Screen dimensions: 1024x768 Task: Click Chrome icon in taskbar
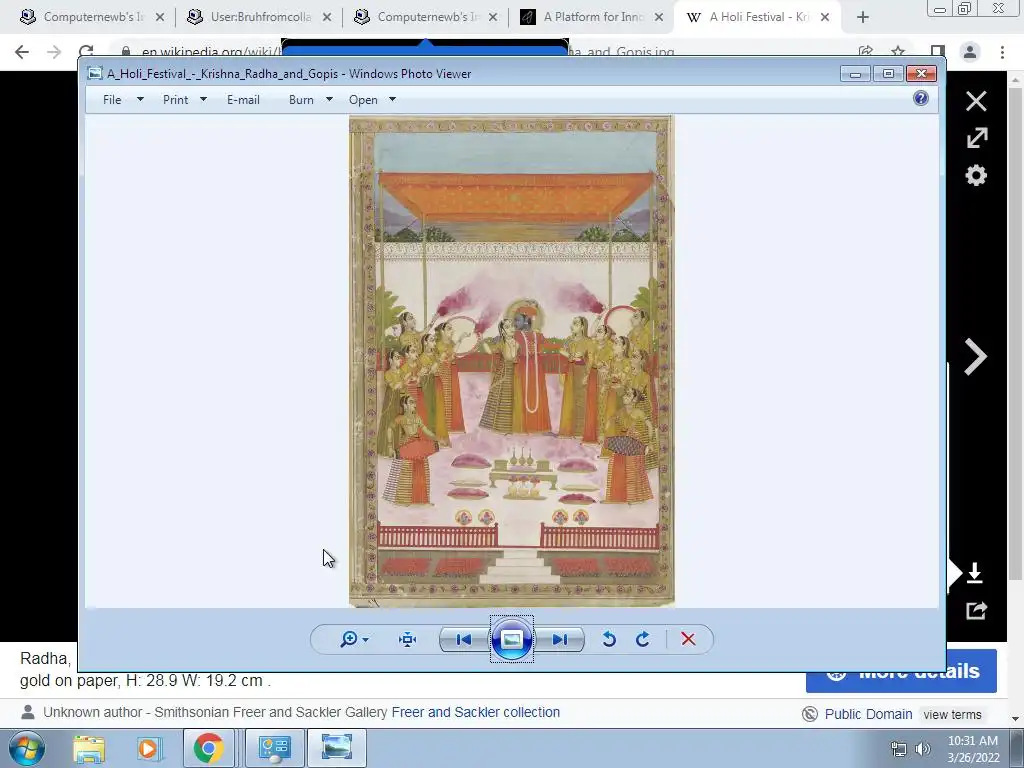[x=208, y=748]
